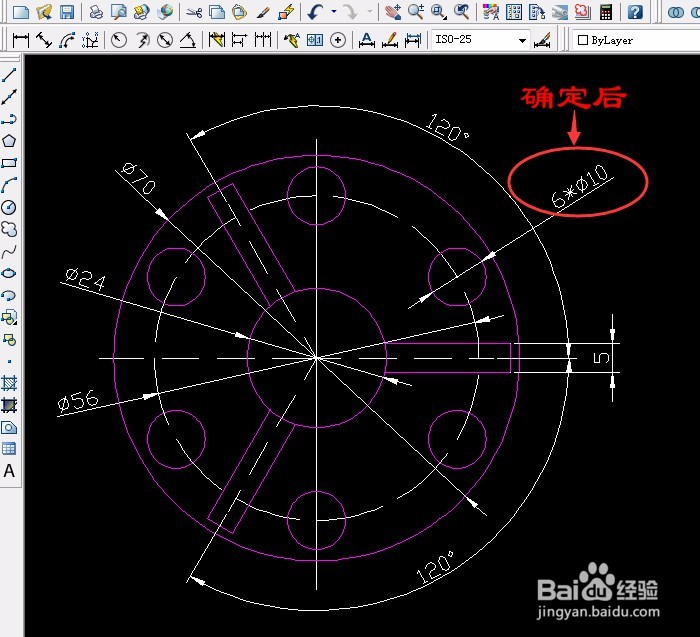Select the Angular dimension tool
The image size is (700, 637).
click(188, 40)
